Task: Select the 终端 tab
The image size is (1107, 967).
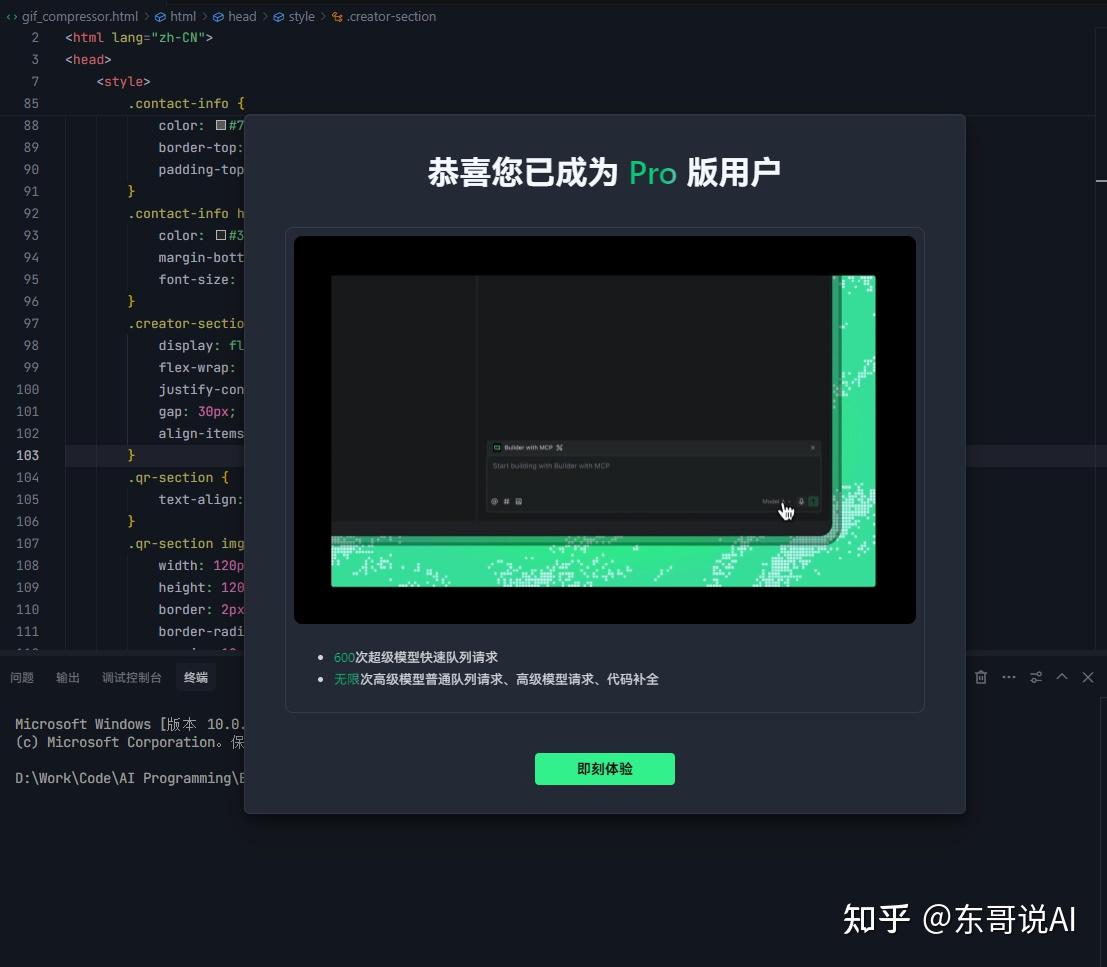Action: [x=195, y=677]
